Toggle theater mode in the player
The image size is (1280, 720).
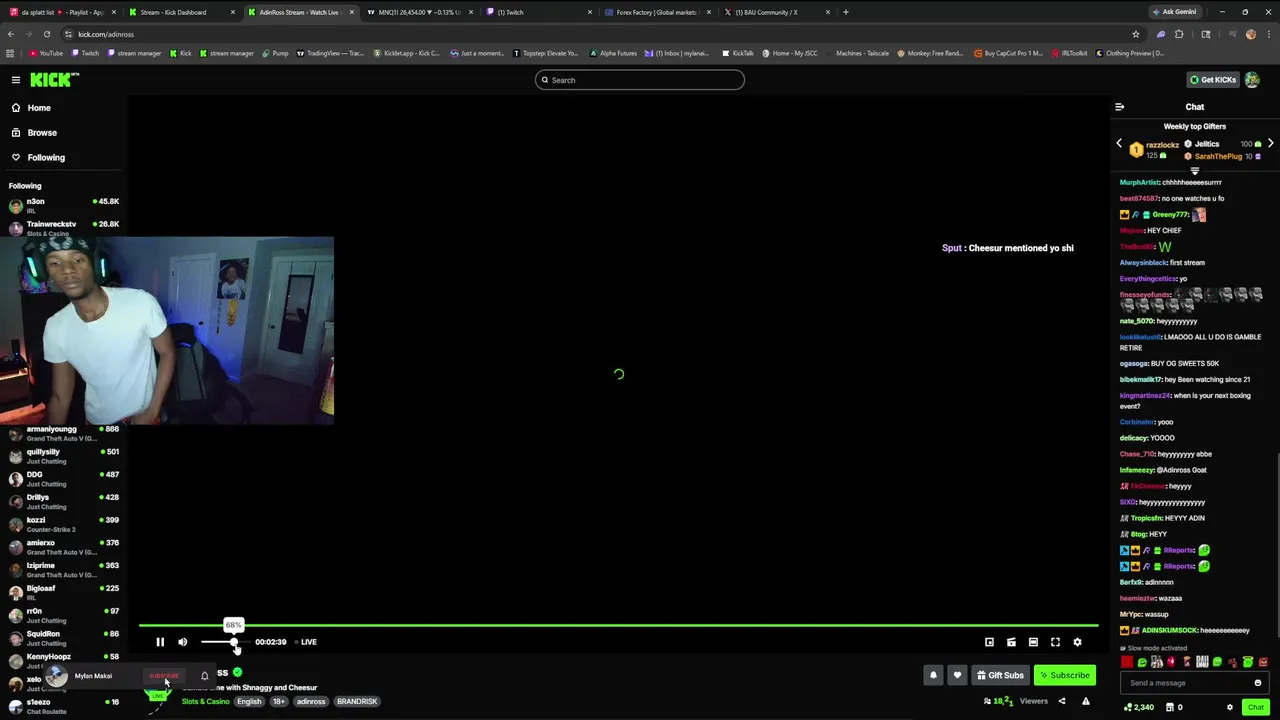pos(1033,642)
